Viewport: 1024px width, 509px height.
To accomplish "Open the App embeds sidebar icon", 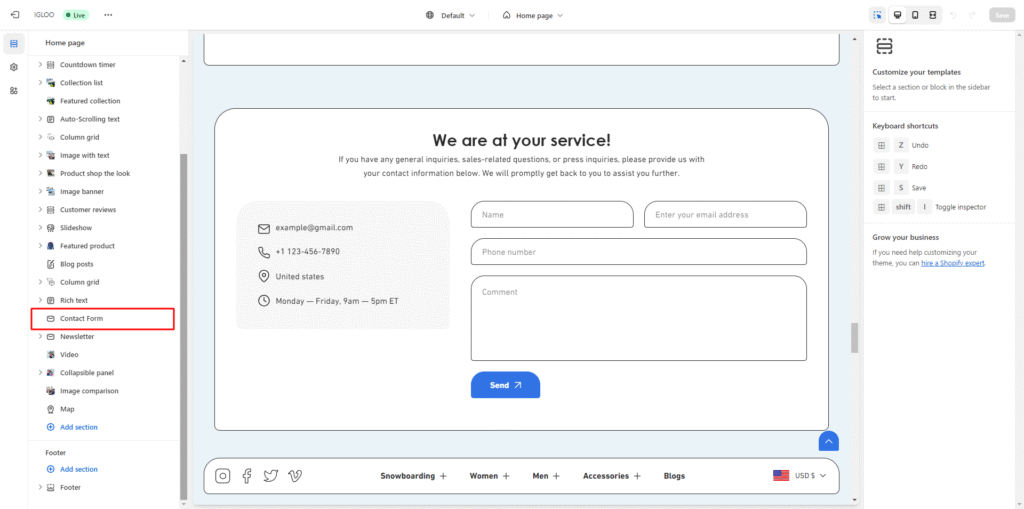I will pyautogui.click(x=14, y=91).
